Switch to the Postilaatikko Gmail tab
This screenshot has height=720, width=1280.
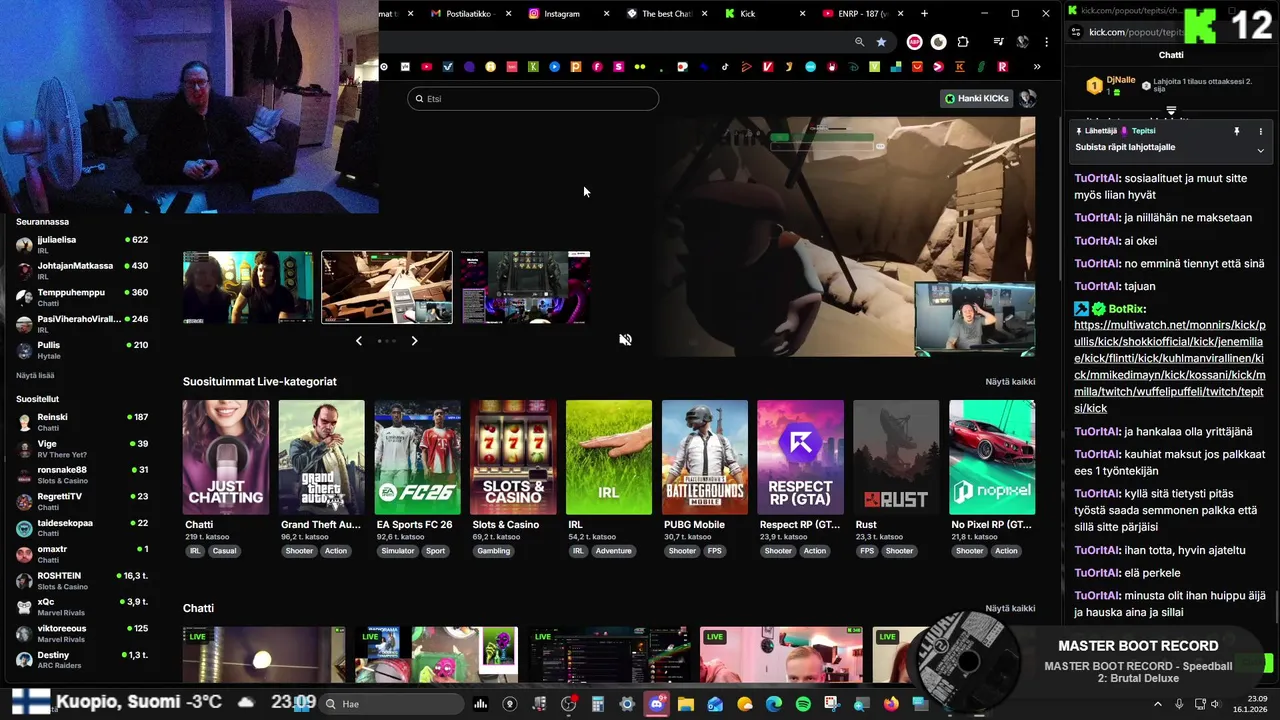[x=469, y=13]
